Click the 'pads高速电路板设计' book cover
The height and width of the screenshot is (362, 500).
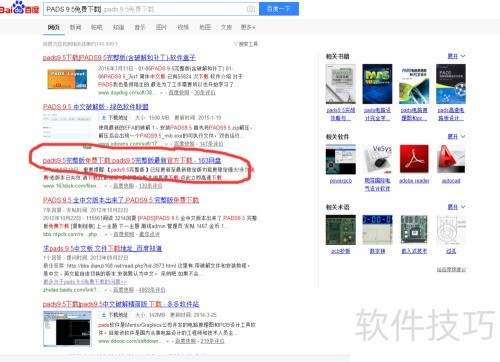[x=451, y=84]
